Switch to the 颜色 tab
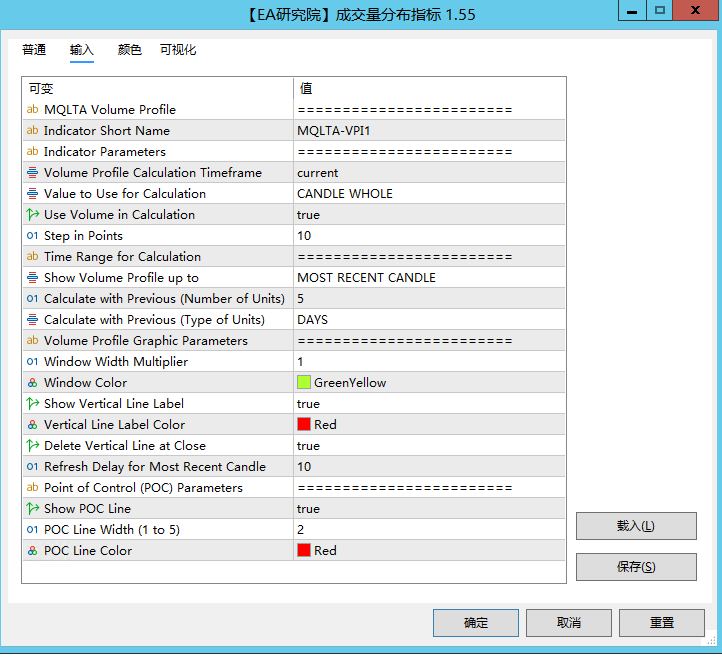This screenshot has width=722, height=659. [129, 50]
